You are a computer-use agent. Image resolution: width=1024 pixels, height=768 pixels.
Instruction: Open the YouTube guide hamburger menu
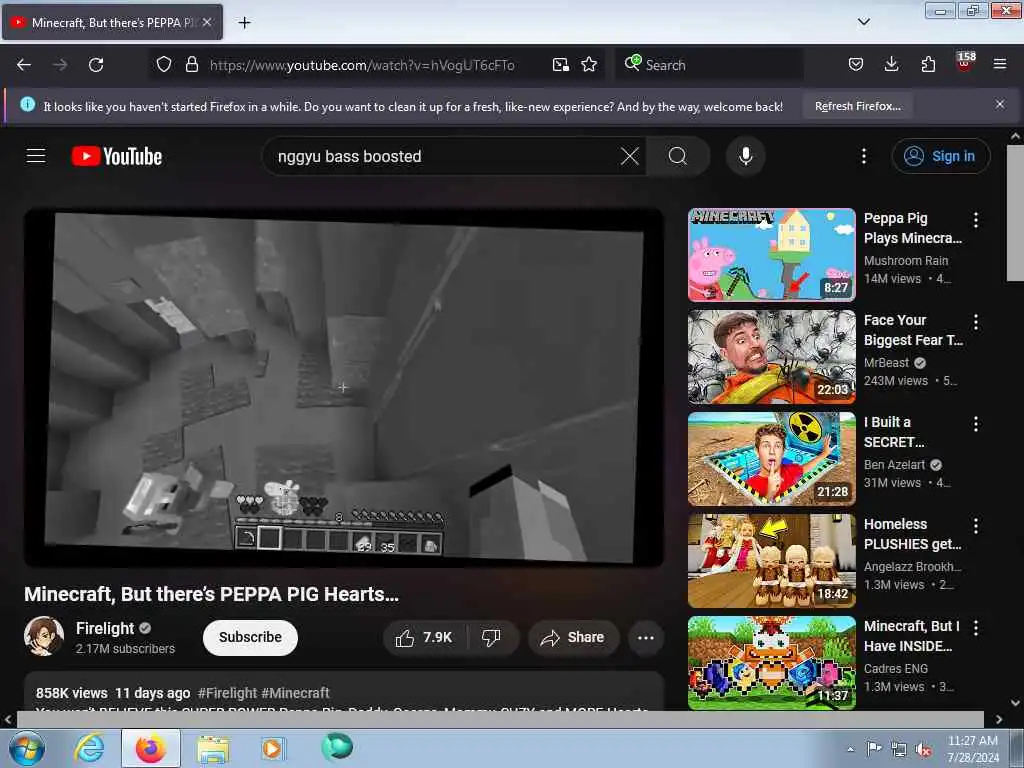[x=36, y=156]
